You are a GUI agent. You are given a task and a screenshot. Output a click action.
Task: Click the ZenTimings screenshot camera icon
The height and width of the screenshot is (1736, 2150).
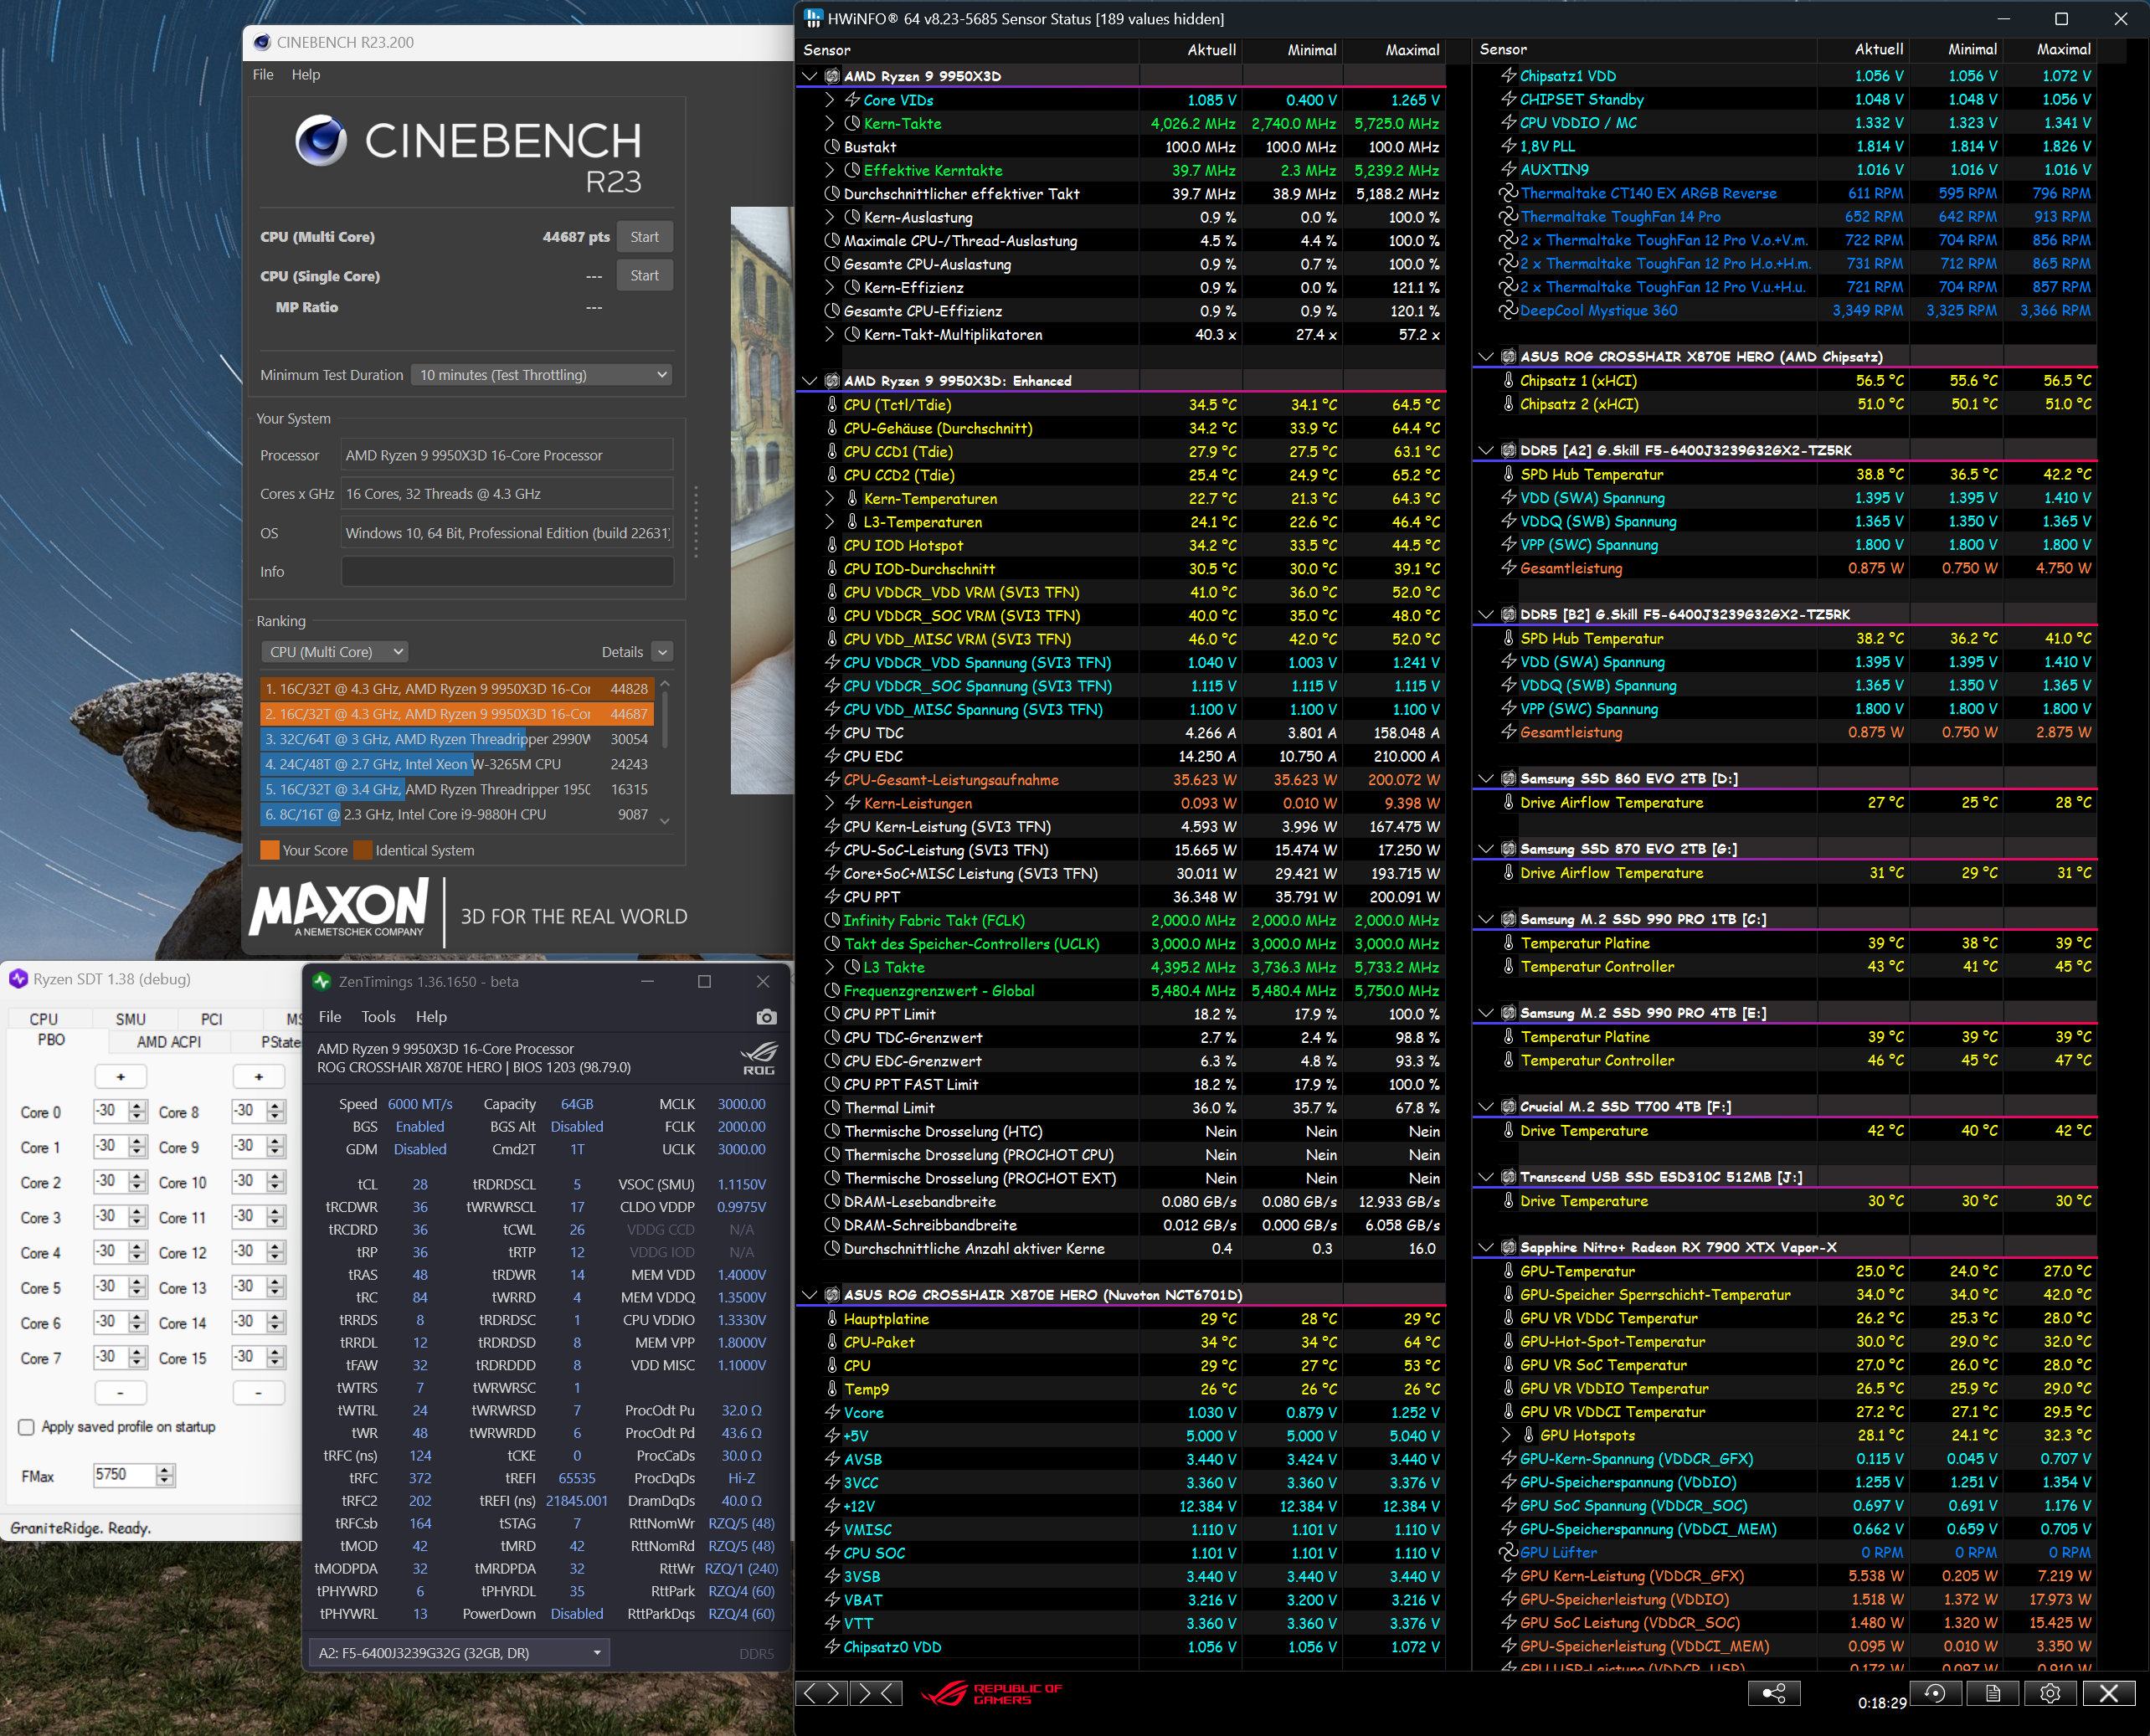pyautogui.click(x=766, y=1017)
